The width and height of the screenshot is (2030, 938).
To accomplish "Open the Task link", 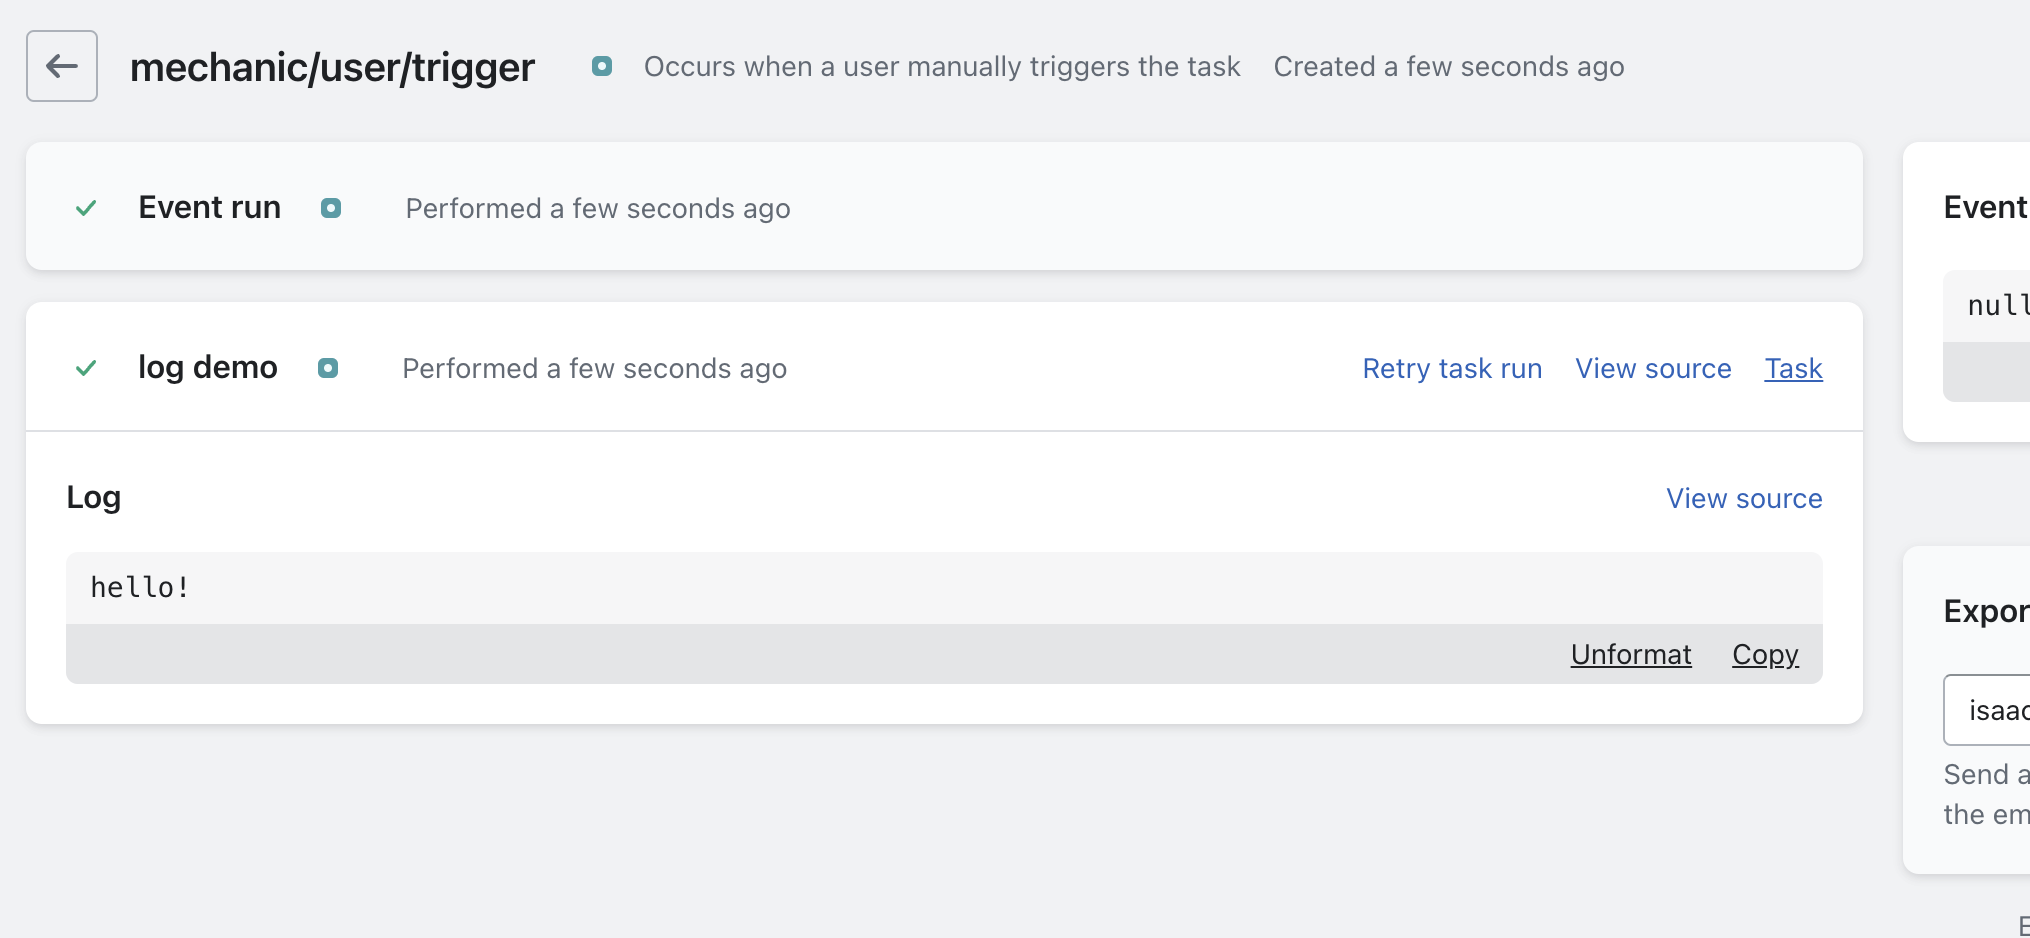I will click(x=1793, y=368).
